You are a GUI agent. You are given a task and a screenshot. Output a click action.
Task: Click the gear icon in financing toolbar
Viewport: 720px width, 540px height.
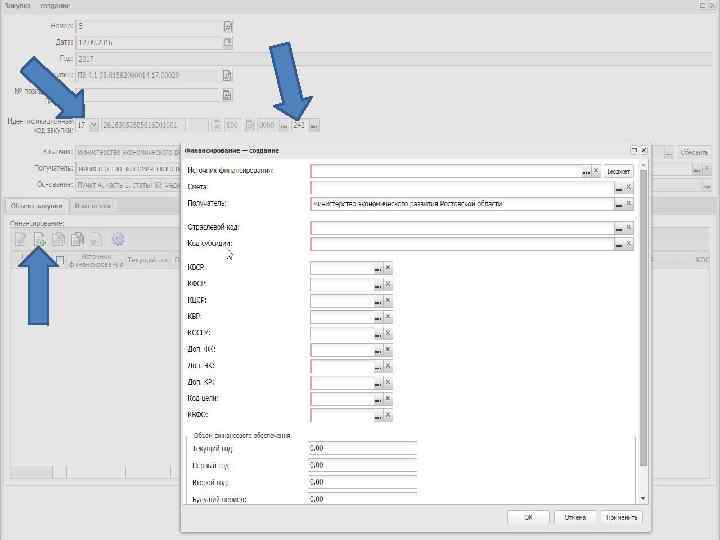pyautogui.click(x=118, y=239)
